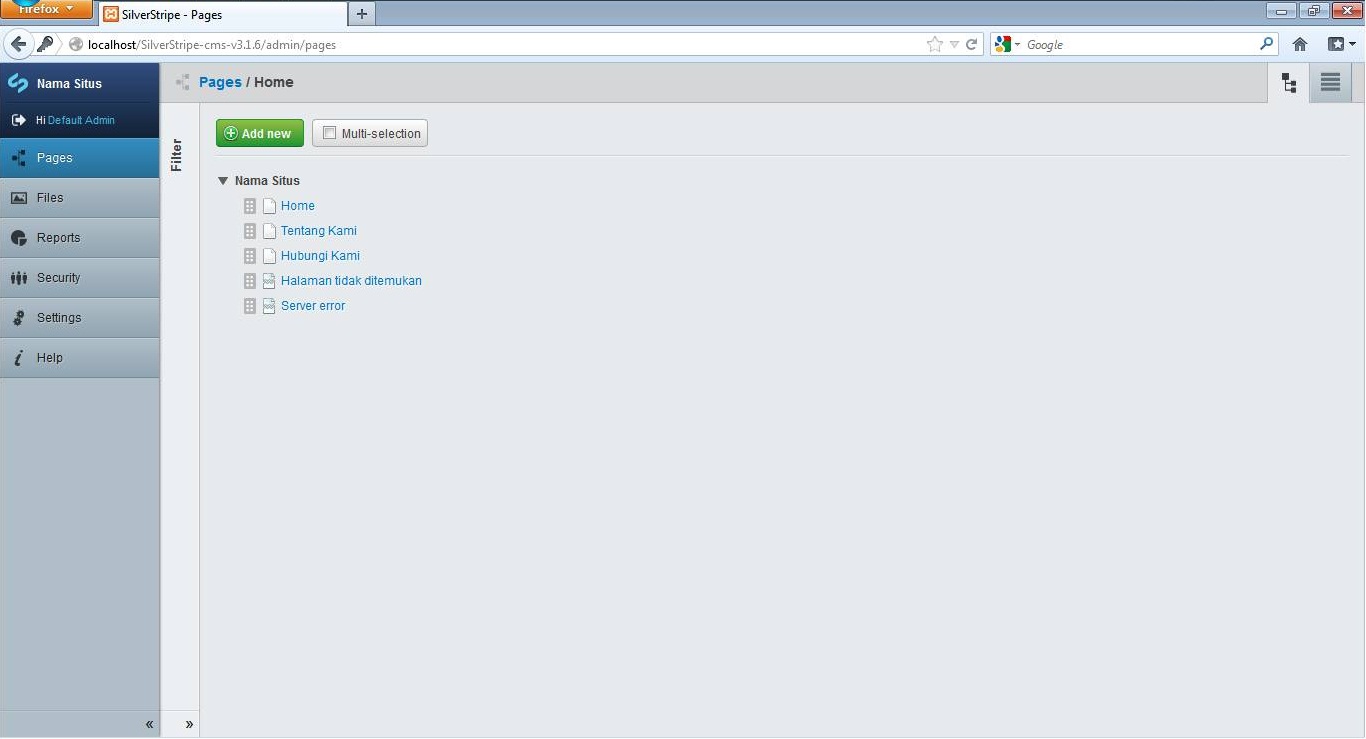Screen dimensions: 1366x739
Task: Open the Files section
Action: (50, 198)
